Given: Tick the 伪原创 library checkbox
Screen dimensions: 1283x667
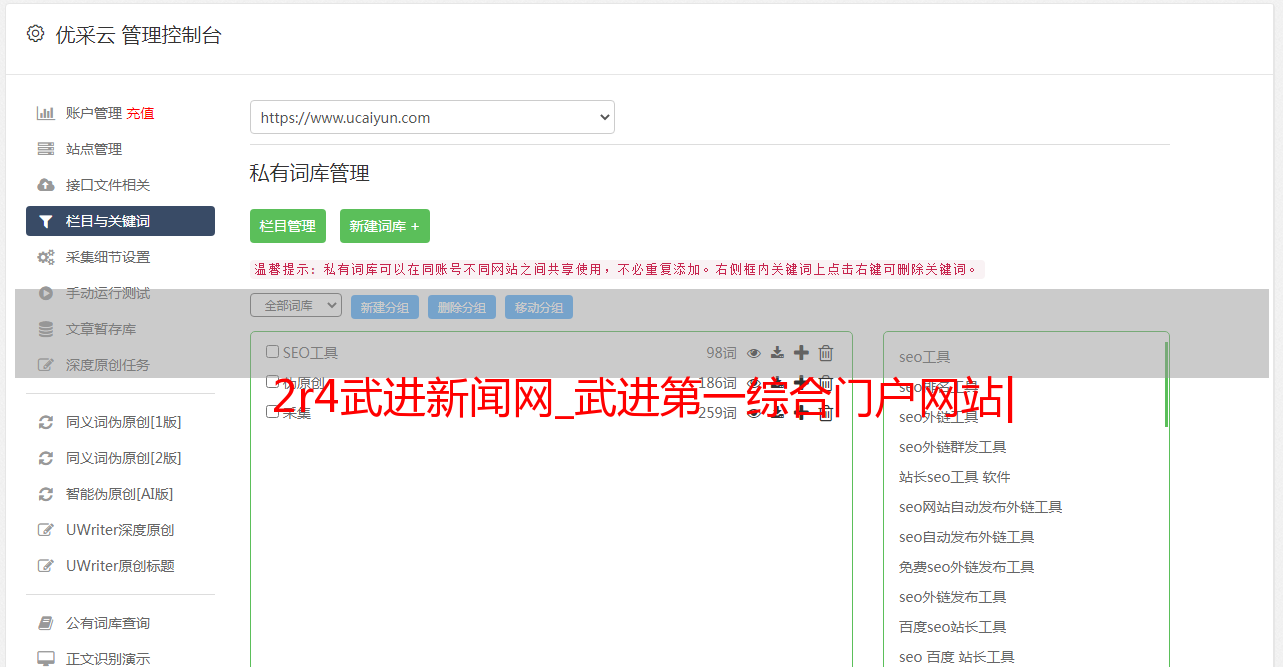Looking at the screenshot, I should tap(272, 382).
